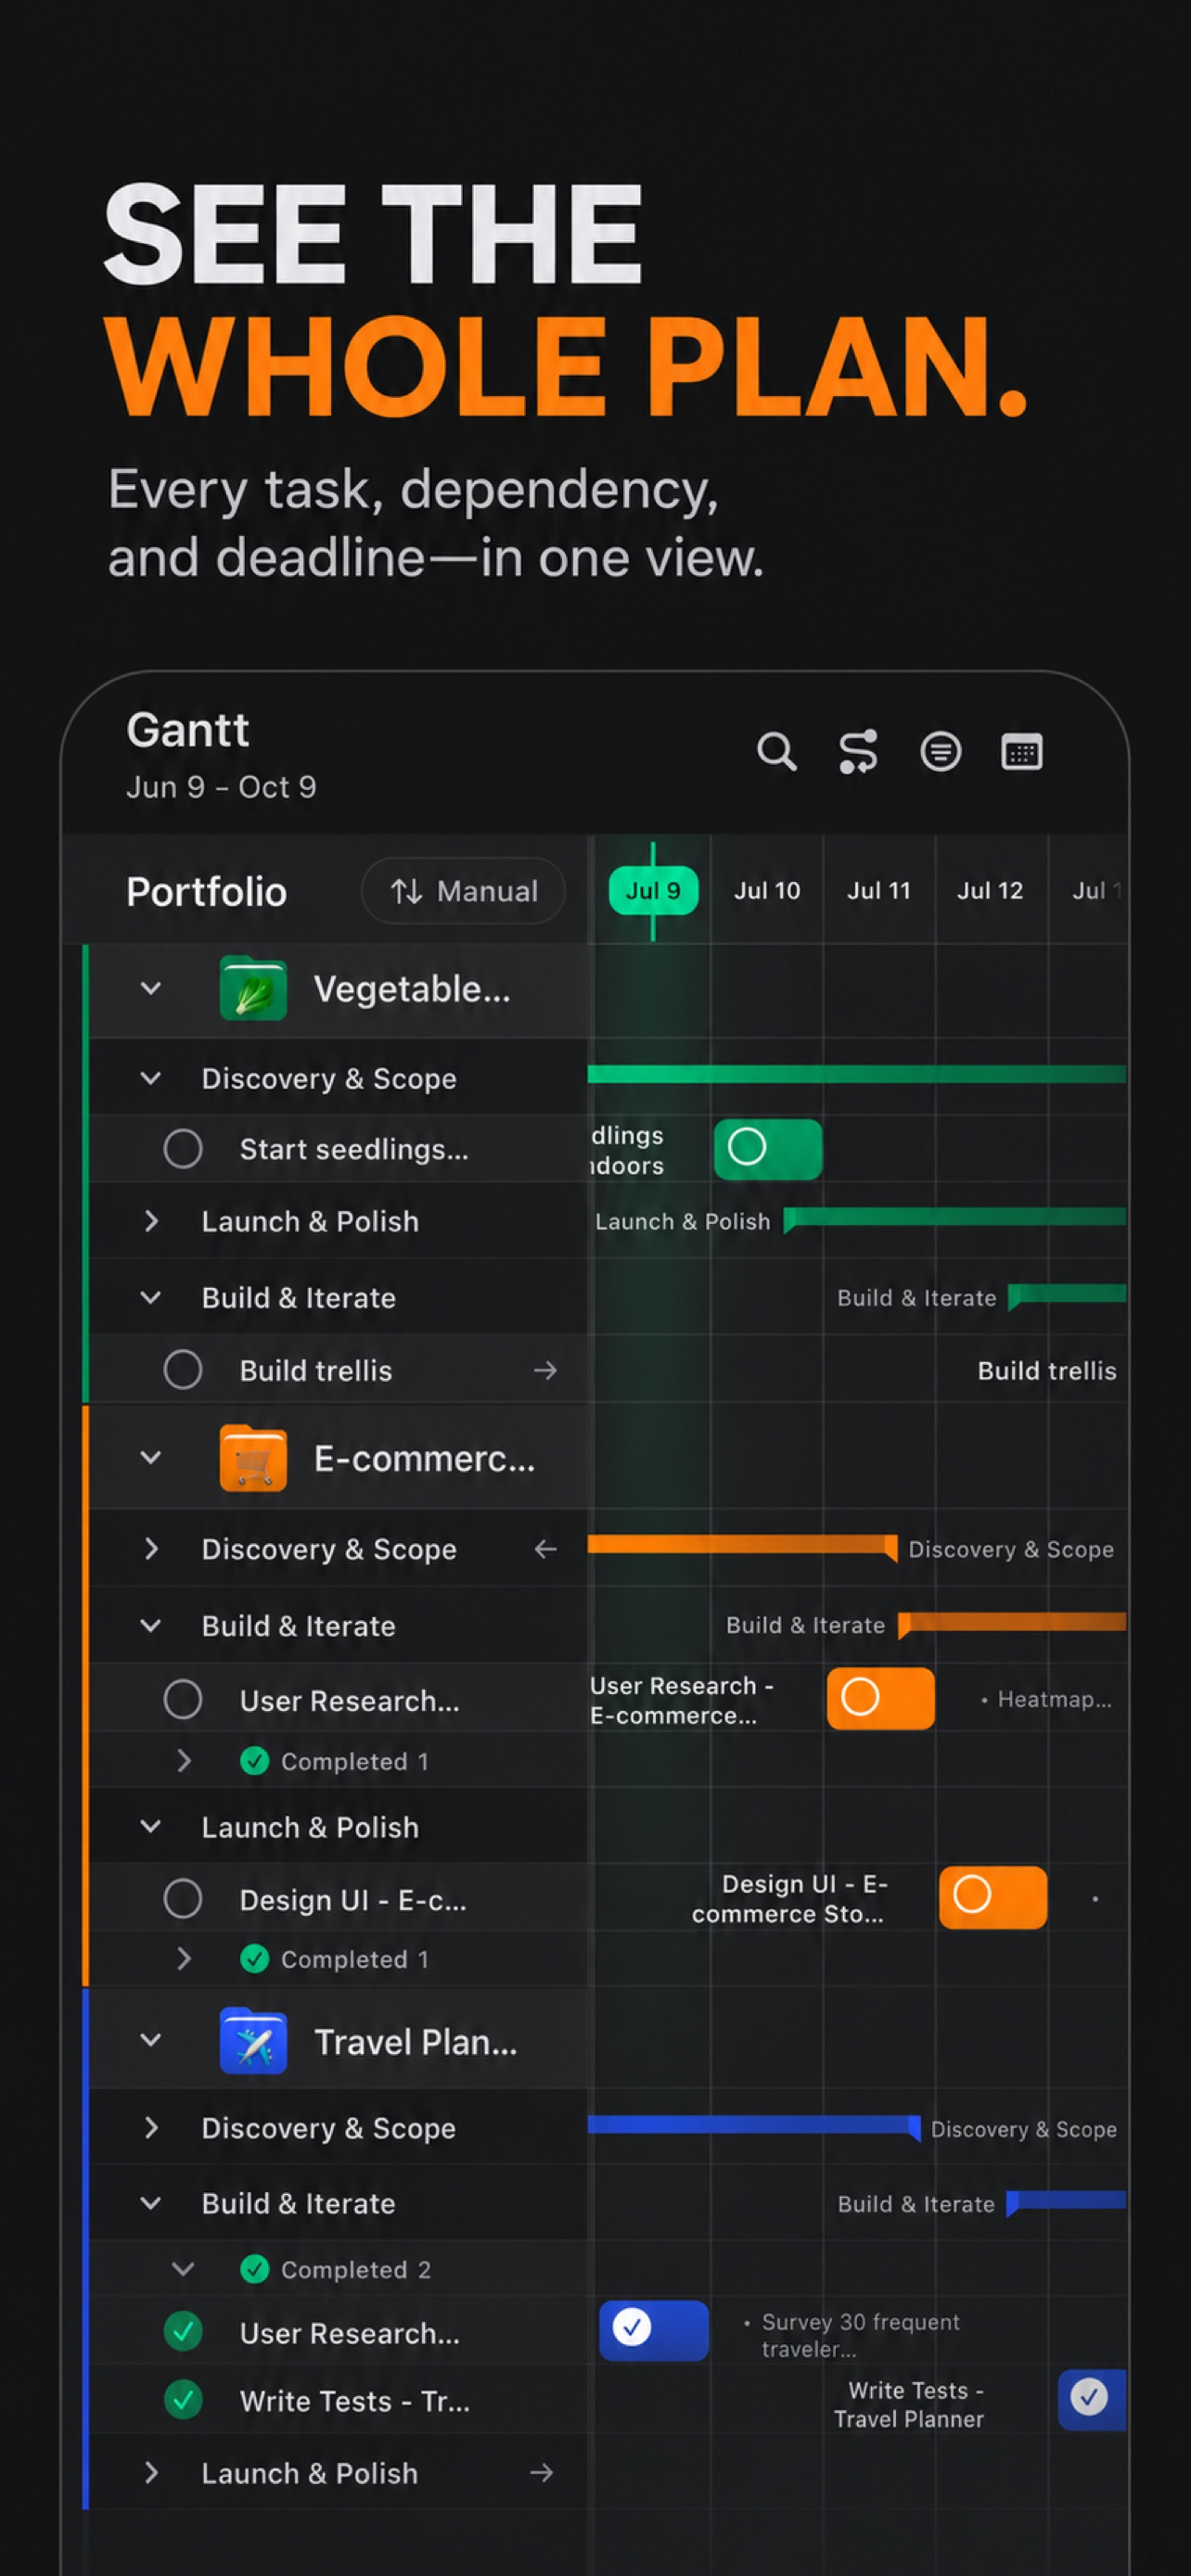Mark Start seedlings task complete
1191x2576 pixels.
click(183, 1148)
